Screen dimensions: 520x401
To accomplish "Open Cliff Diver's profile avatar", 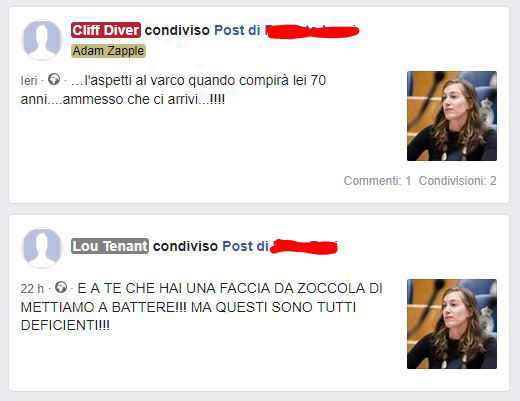I will point(42,40).
